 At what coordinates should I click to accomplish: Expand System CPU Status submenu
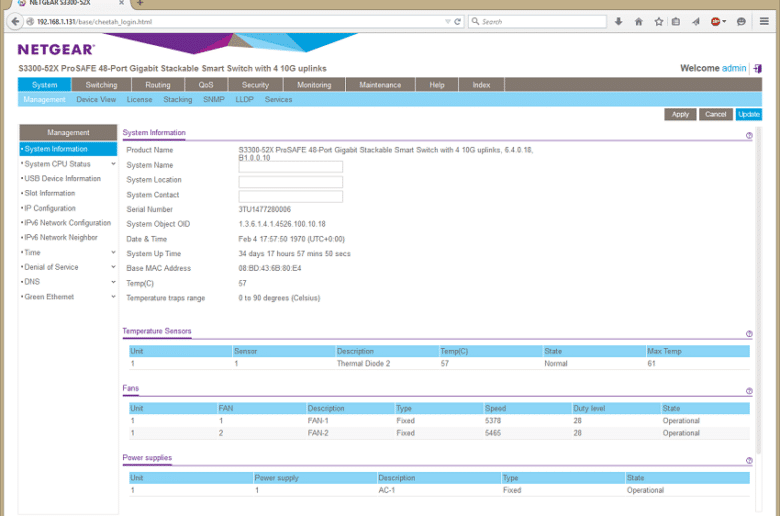click(113, 164)
